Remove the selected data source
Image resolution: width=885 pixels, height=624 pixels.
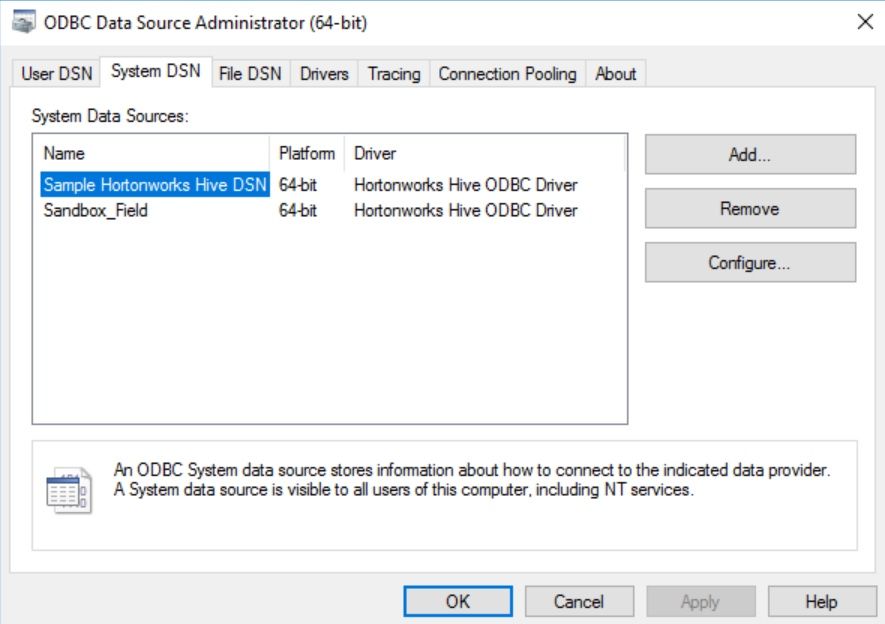(x=750, y=209)
